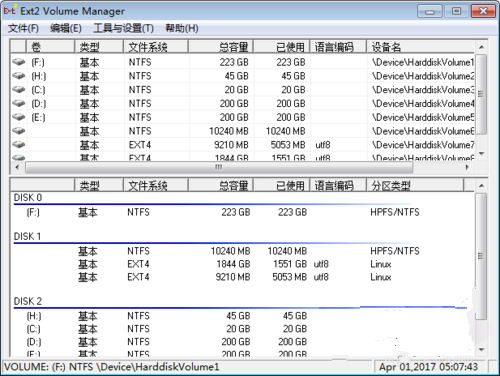The image size is (500, 376).
Task: Click the drive icon of the HarddiskVolume6 row
Action: tap(19, 131)
